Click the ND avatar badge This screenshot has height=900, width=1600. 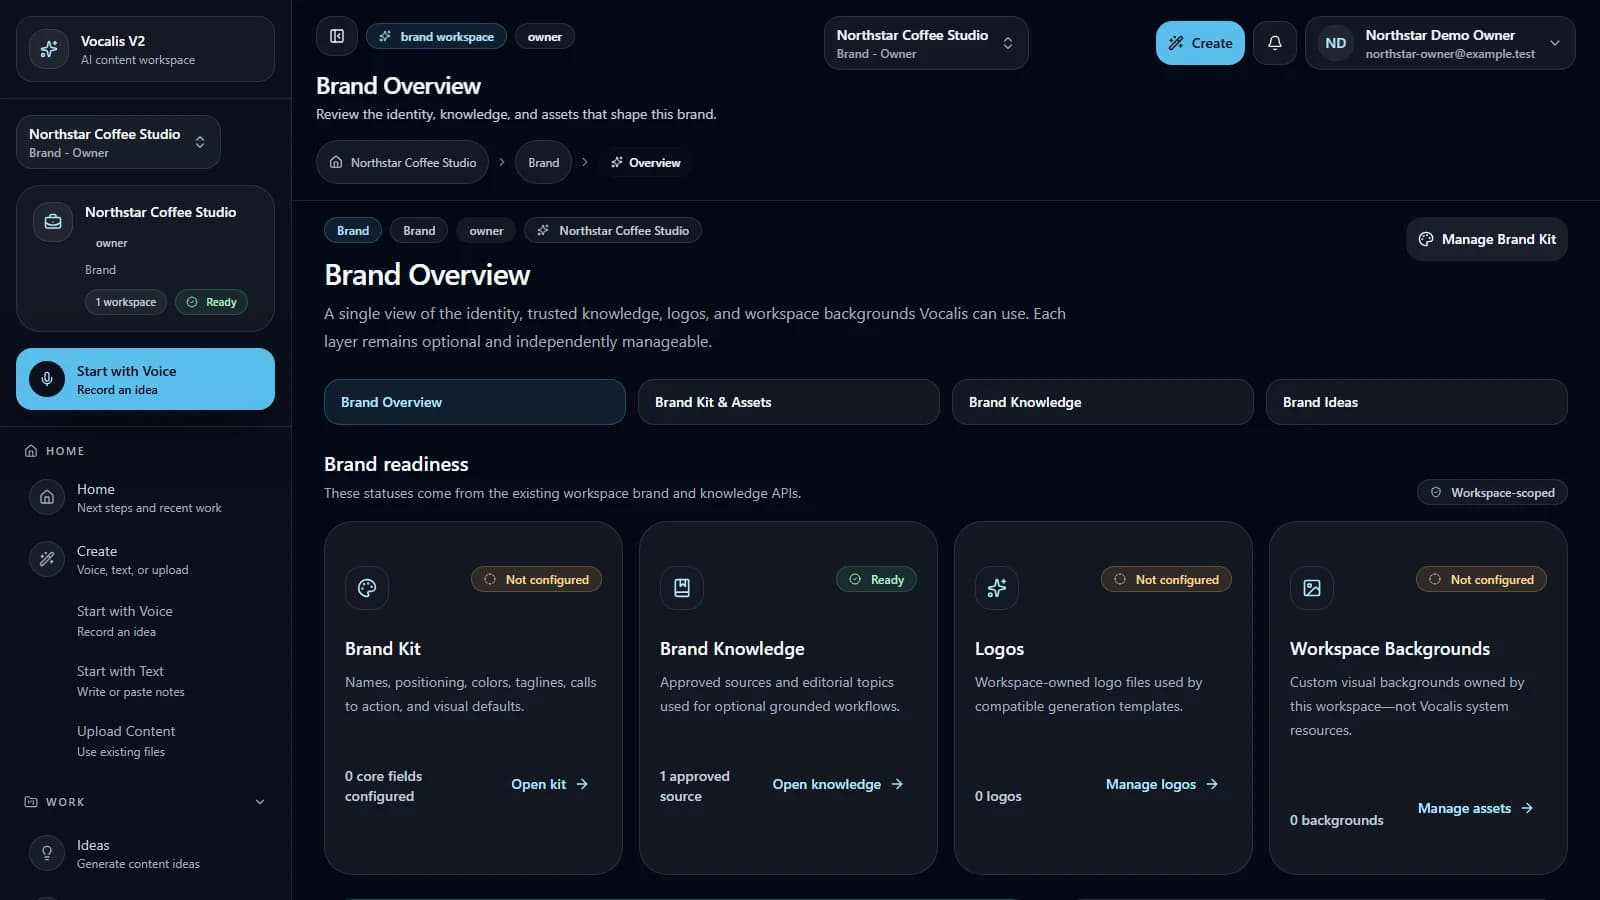pyautogui.click(x=1336, y=43)
